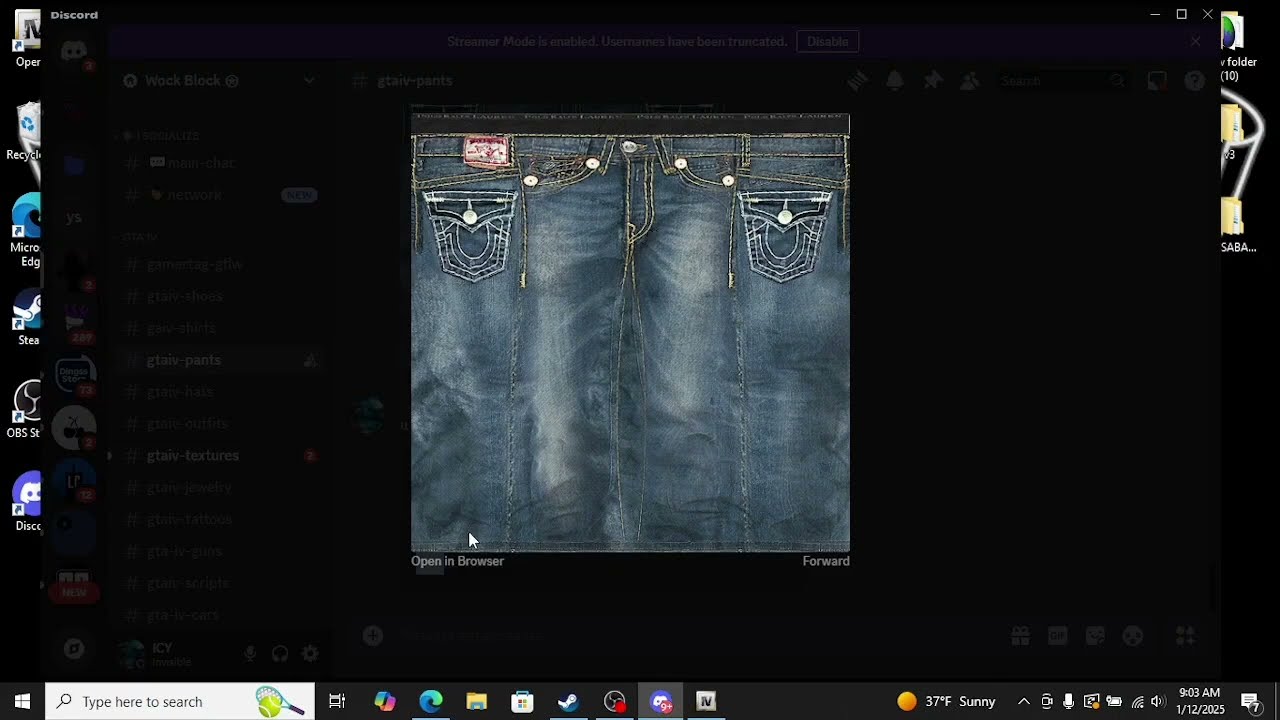Open the jeans image in browser

point(457,561)
